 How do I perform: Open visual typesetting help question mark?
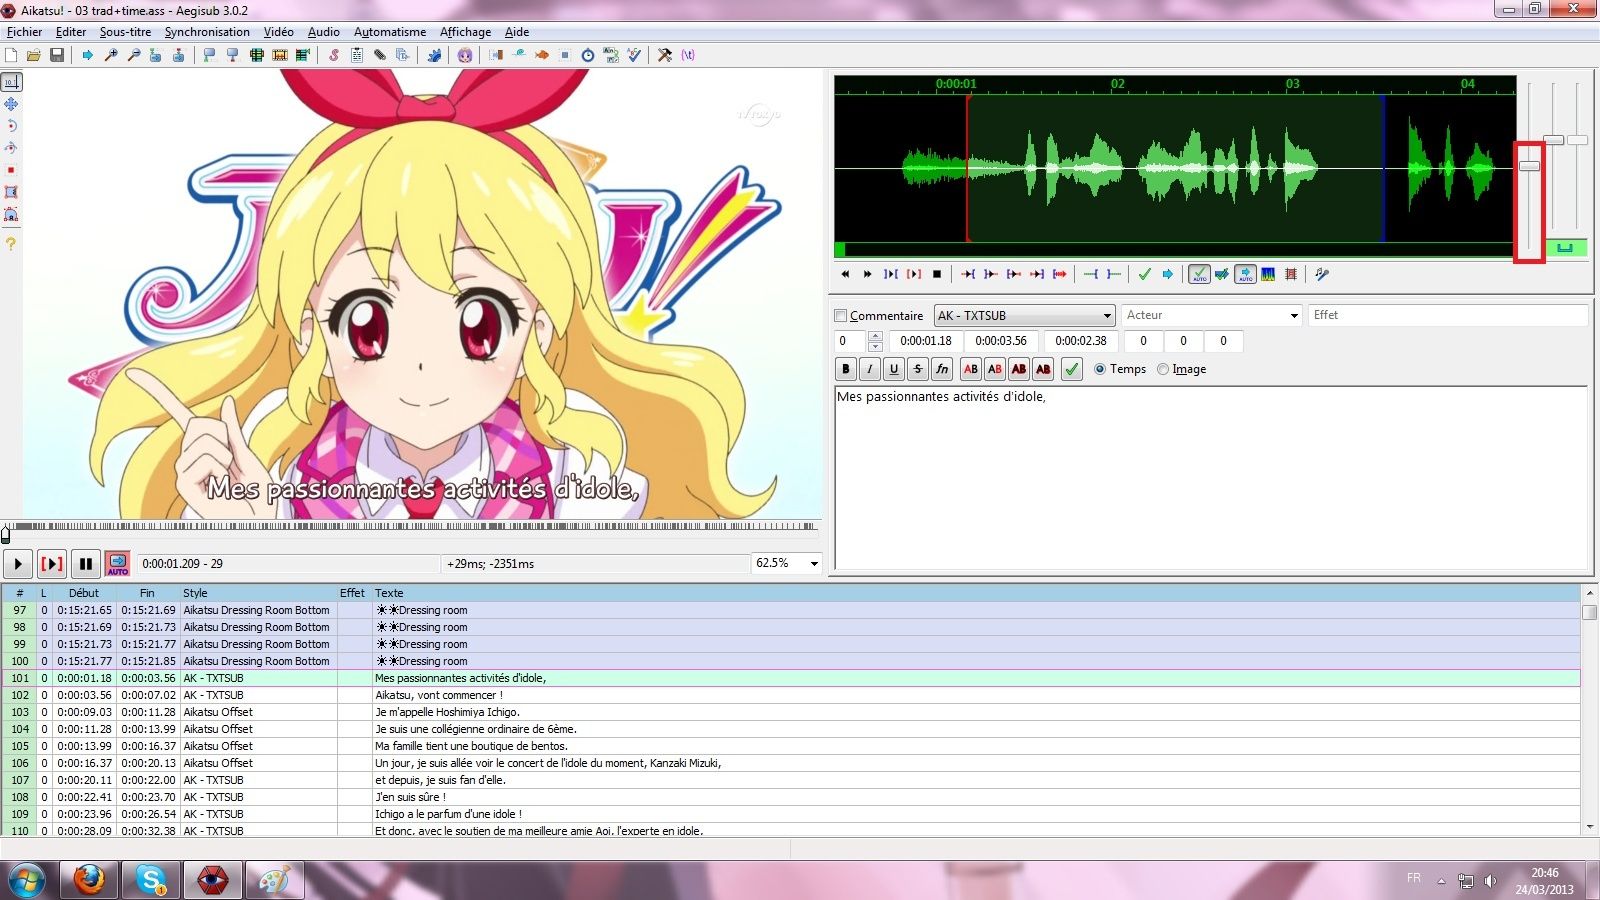point(11,243)
